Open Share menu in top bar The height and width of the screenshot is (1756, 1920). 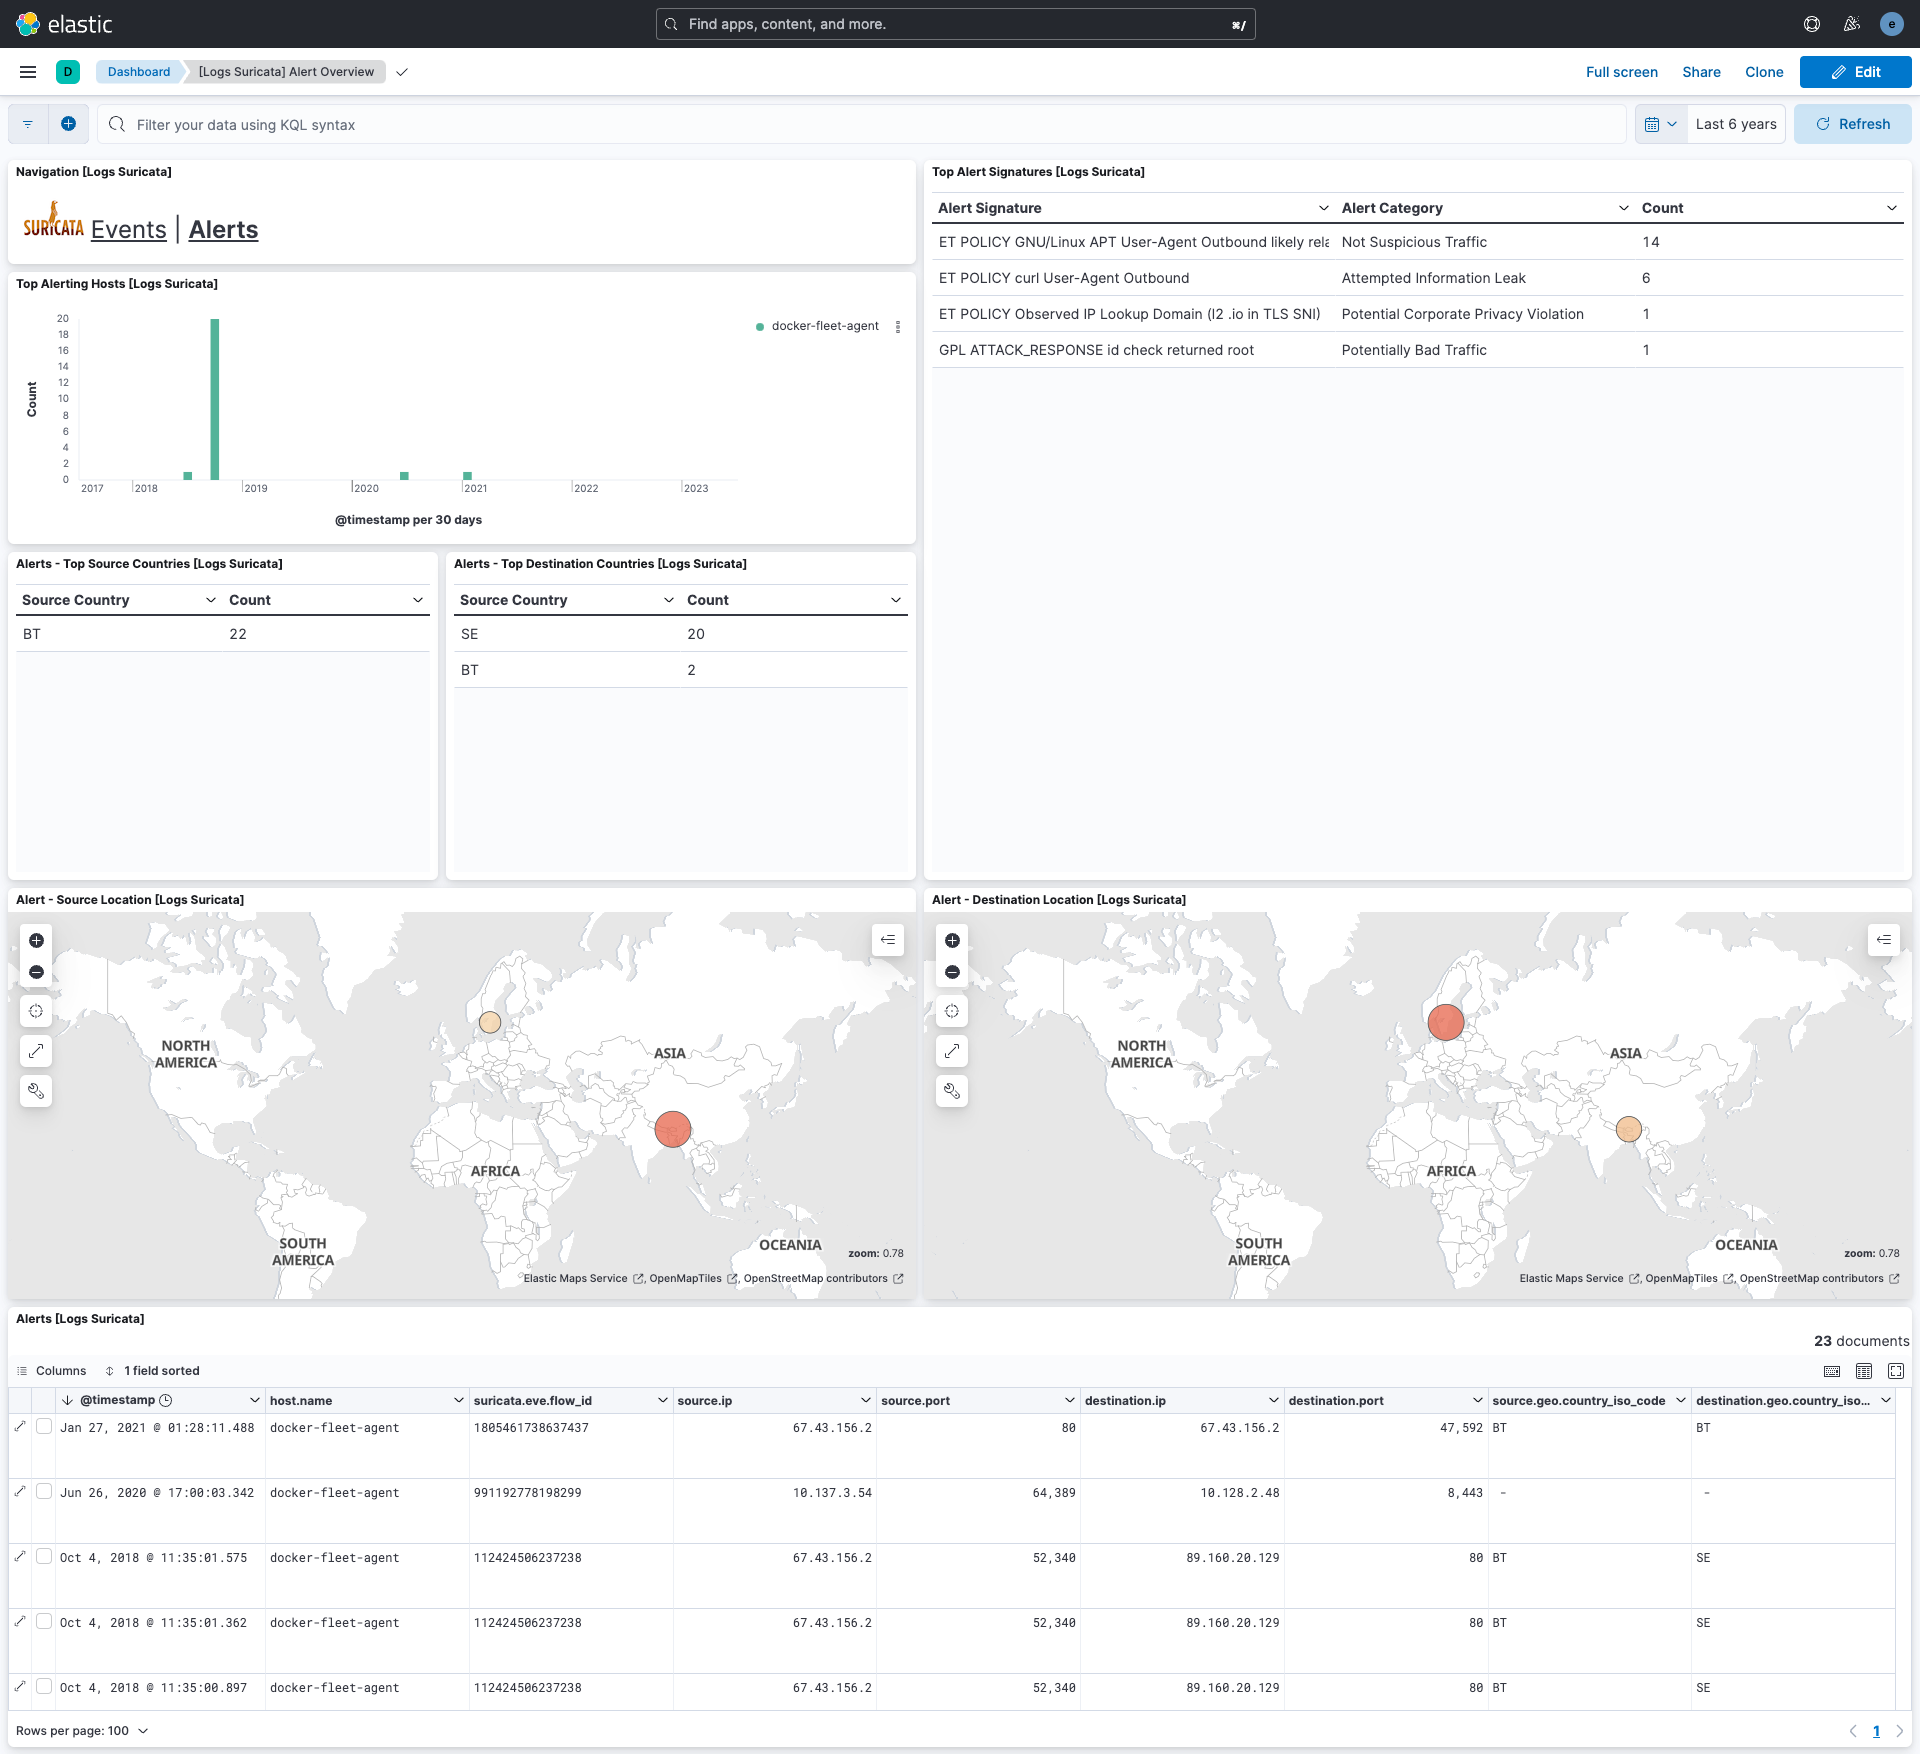[1701, 72]
